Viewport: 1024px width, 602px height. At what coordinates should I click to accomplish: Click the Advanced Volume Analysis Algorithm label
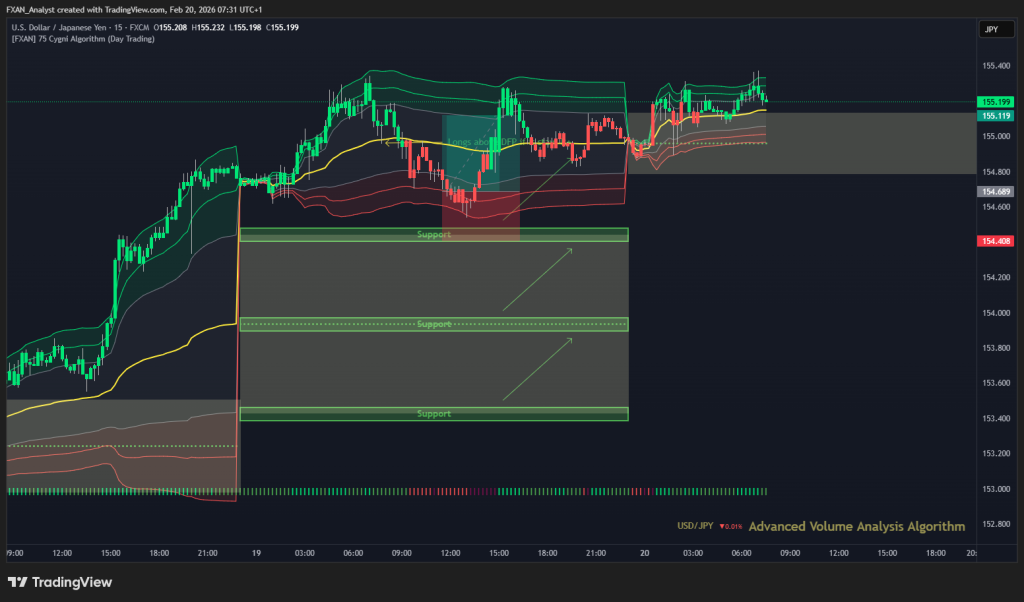pyautogui.click(x=856, y=526)
